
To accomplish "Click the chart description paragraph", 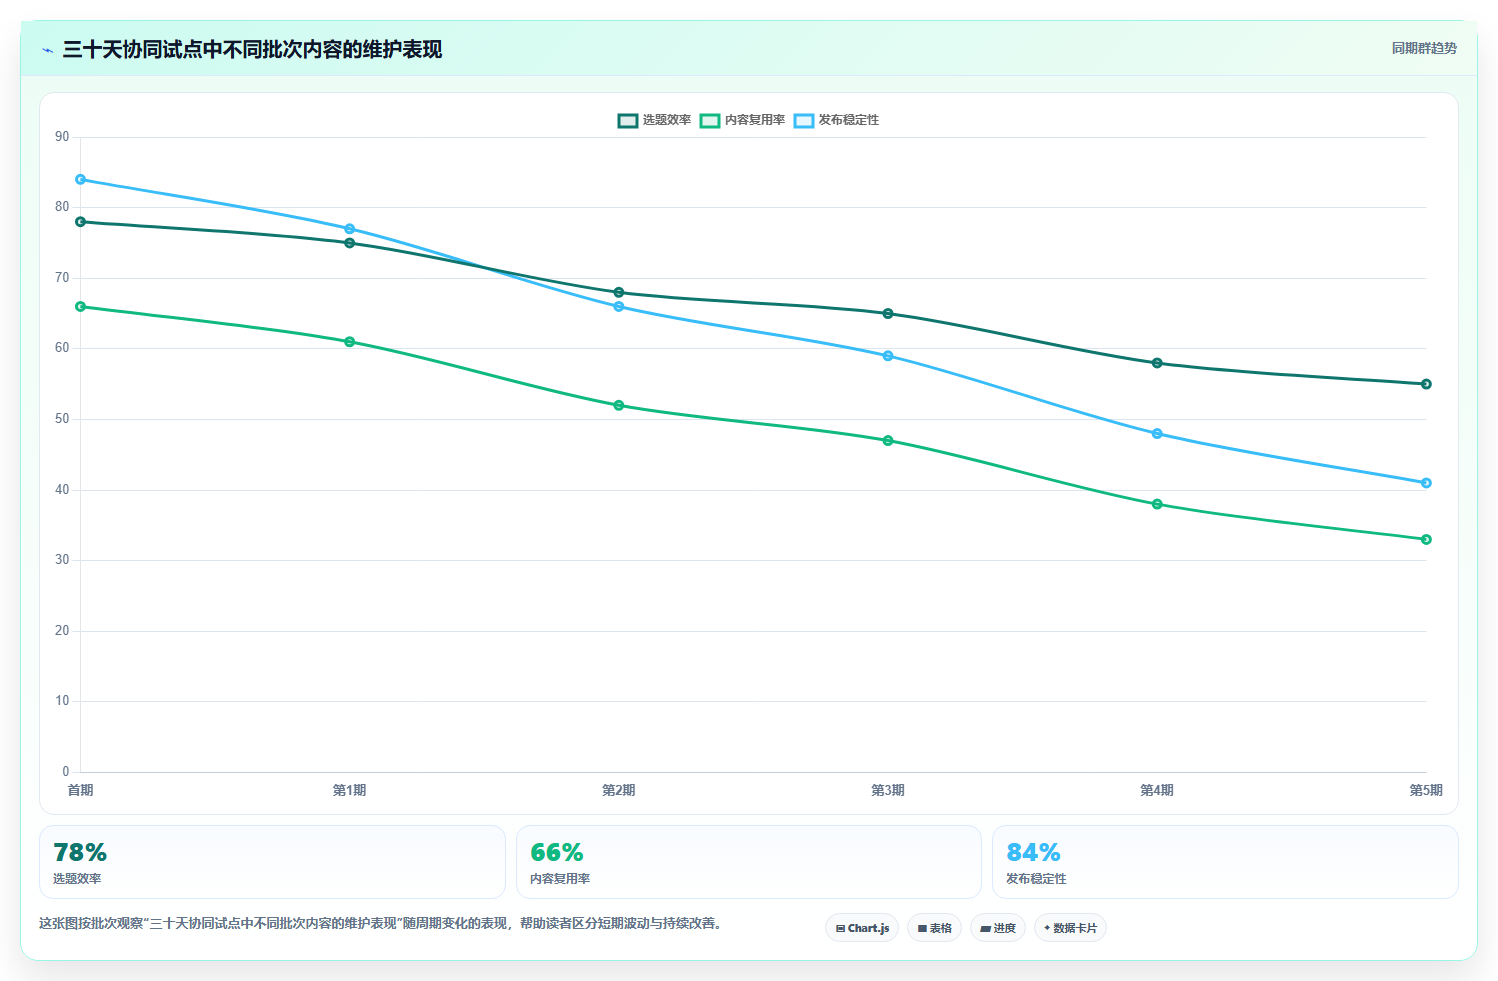I will point(381,923).
